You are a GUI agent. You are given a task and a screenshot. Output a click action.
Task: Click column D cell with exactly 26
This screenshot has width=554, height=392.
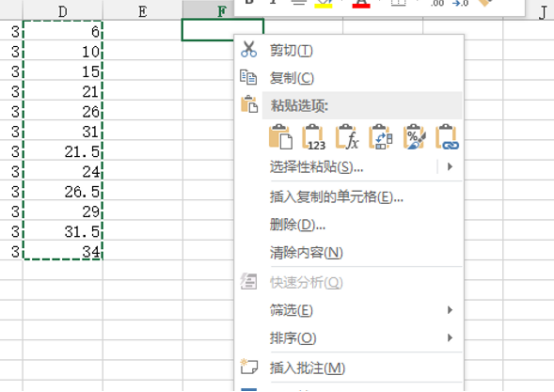(x=63, y=111)
